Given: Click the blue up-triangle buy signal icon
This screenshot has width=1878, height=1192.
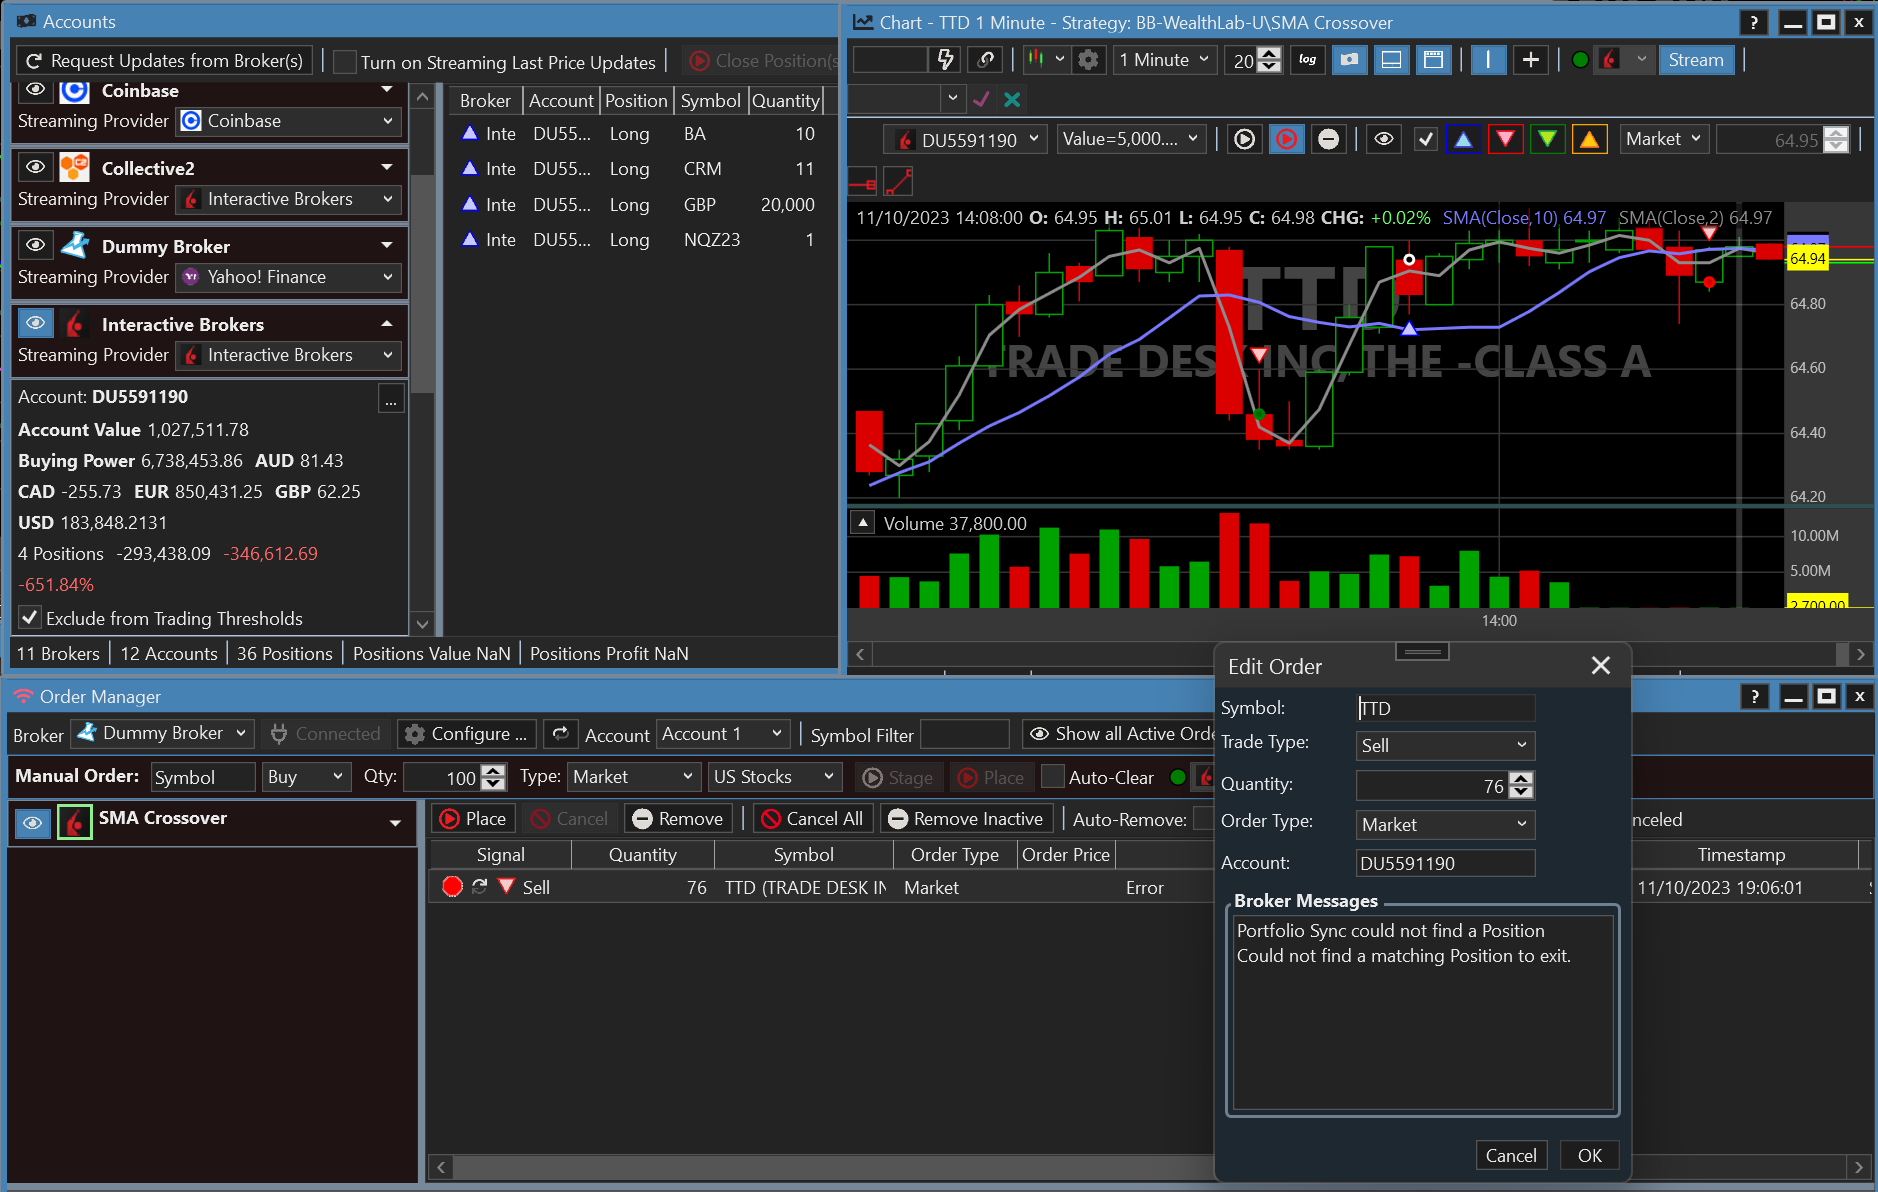Looking at the screenshot, I should point(1463,139).
